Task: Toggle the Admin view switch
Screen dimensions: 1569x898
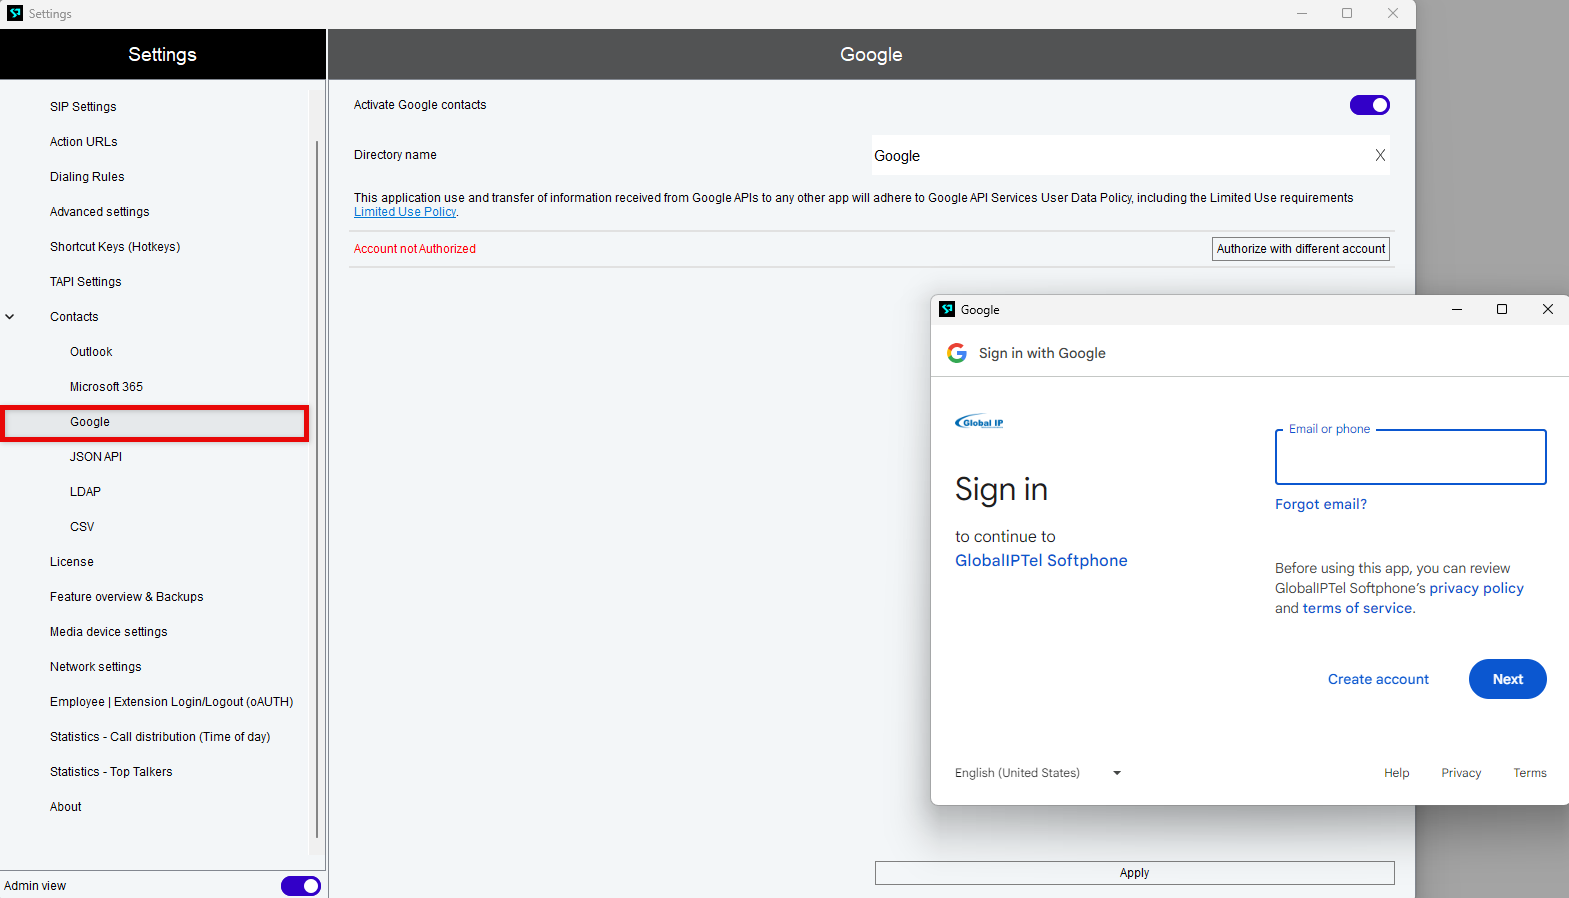Action: click(301, 886)
